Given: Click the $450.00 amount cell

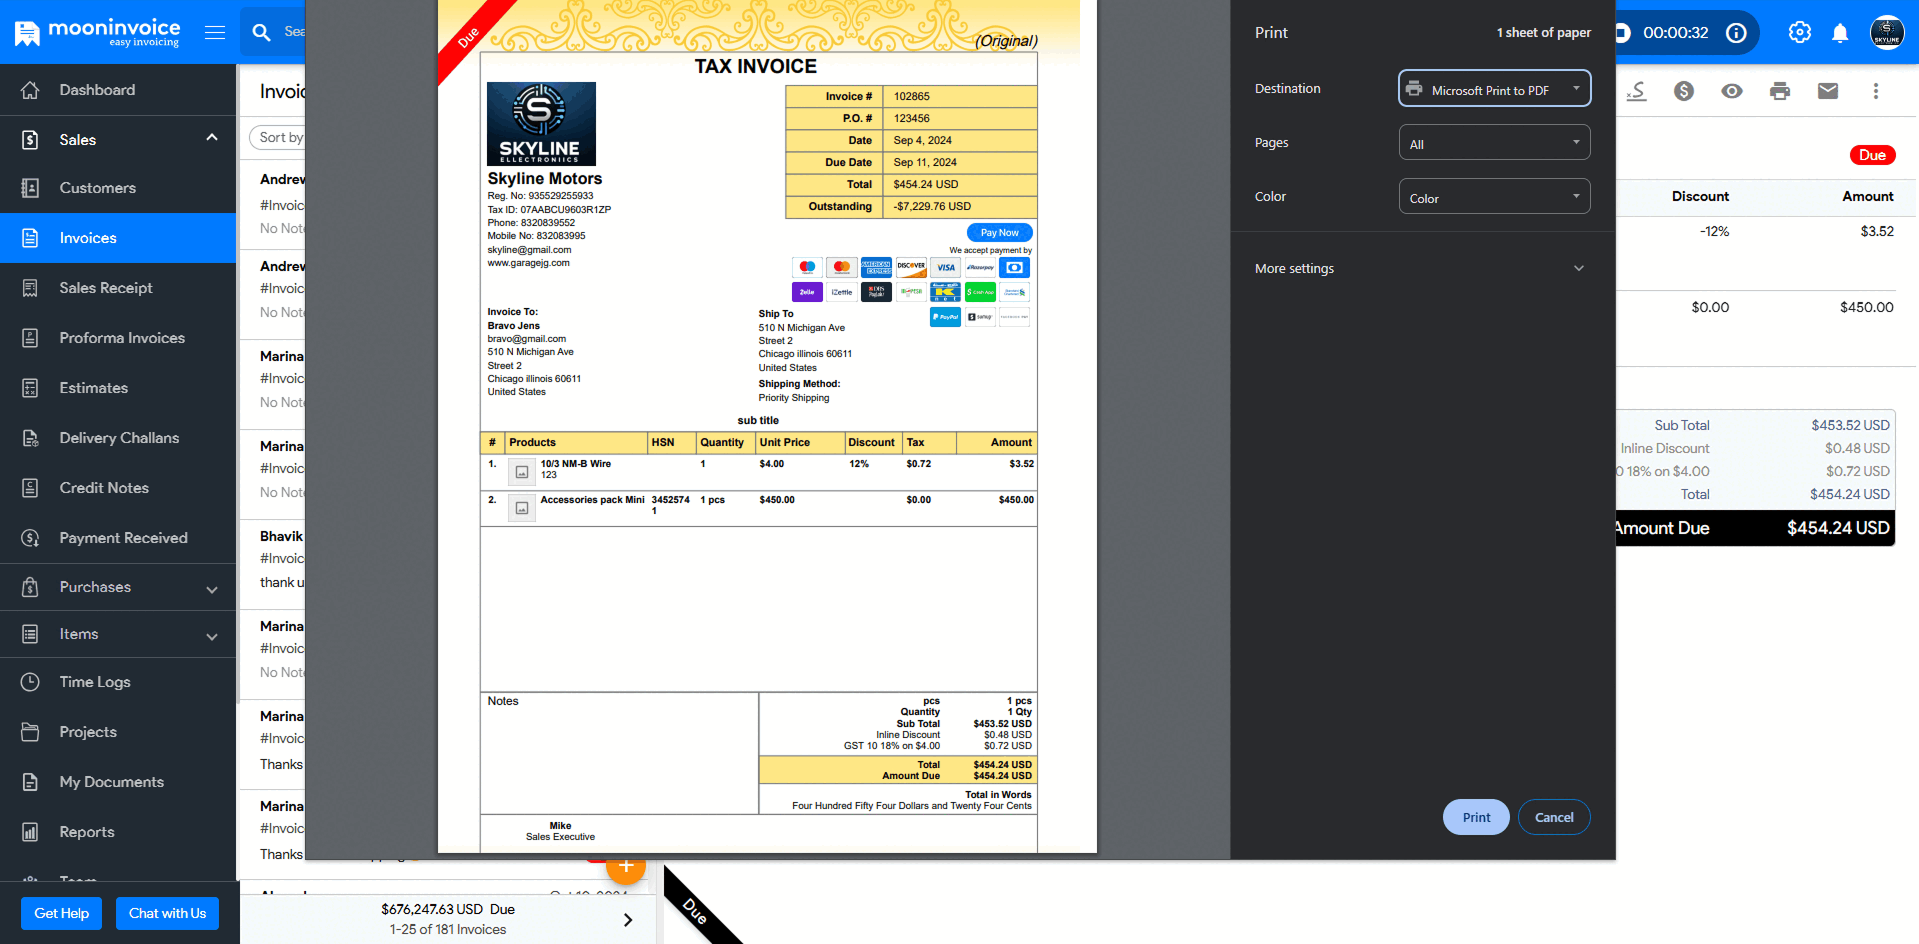Looking at the screenshot, I should [1866, 307].
